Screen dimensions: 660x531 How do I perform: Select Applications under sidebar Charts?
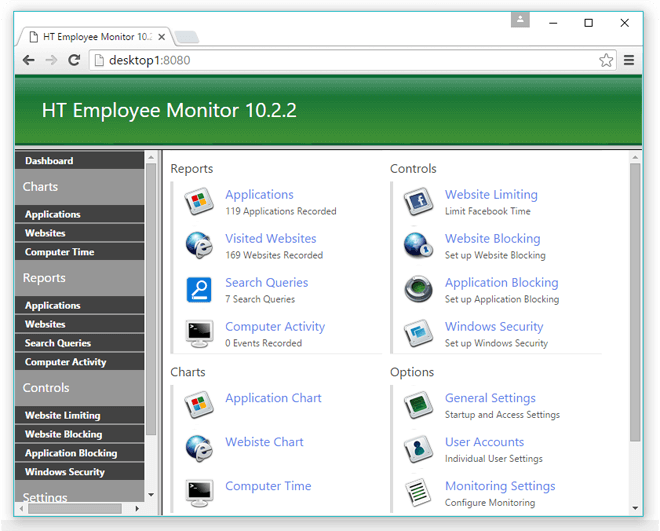click(x=80, y=214)
